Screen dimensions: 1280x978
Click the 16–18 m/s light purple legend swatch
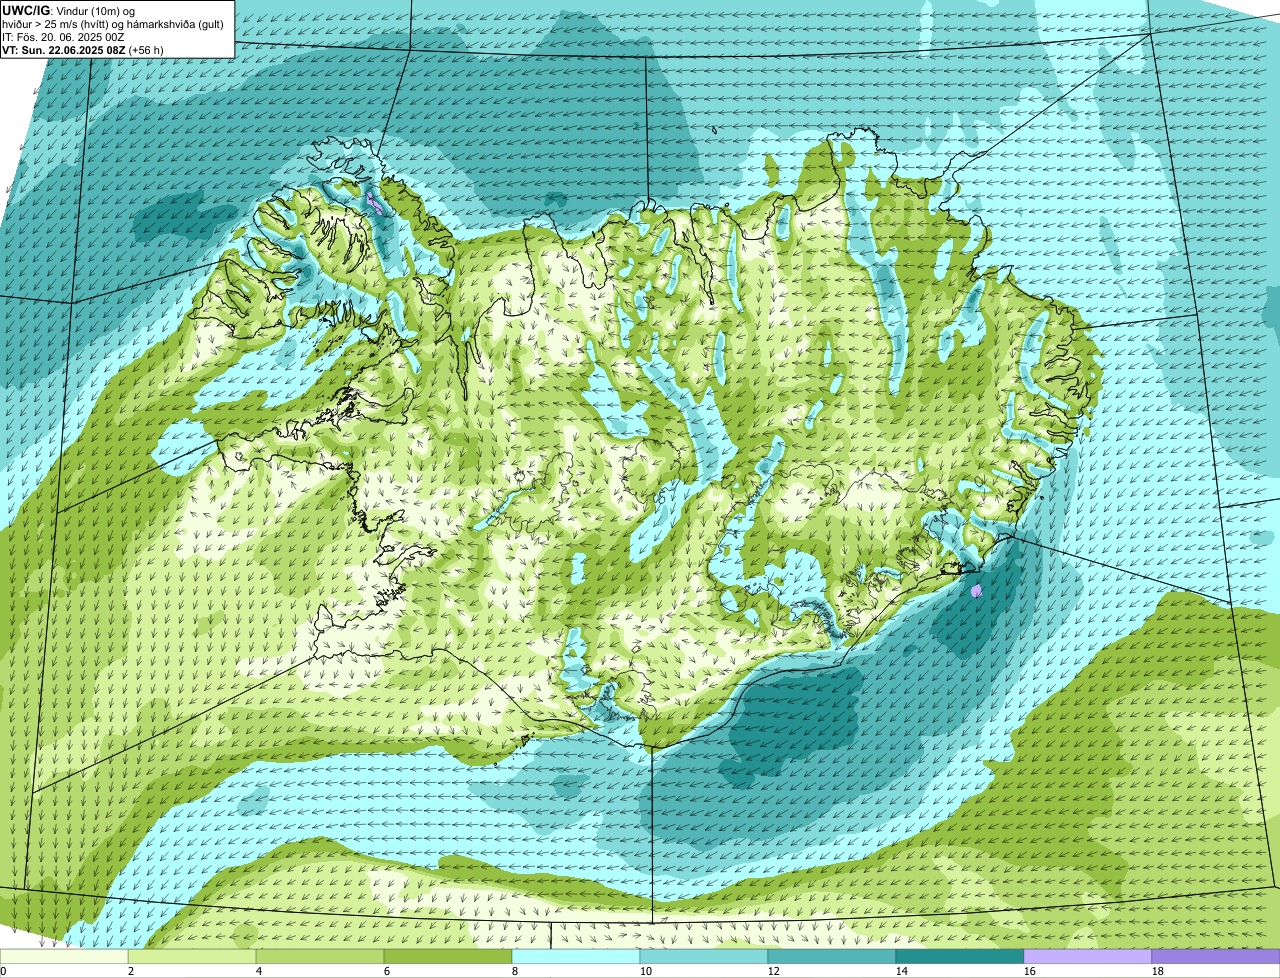[x=1088, y=957]
